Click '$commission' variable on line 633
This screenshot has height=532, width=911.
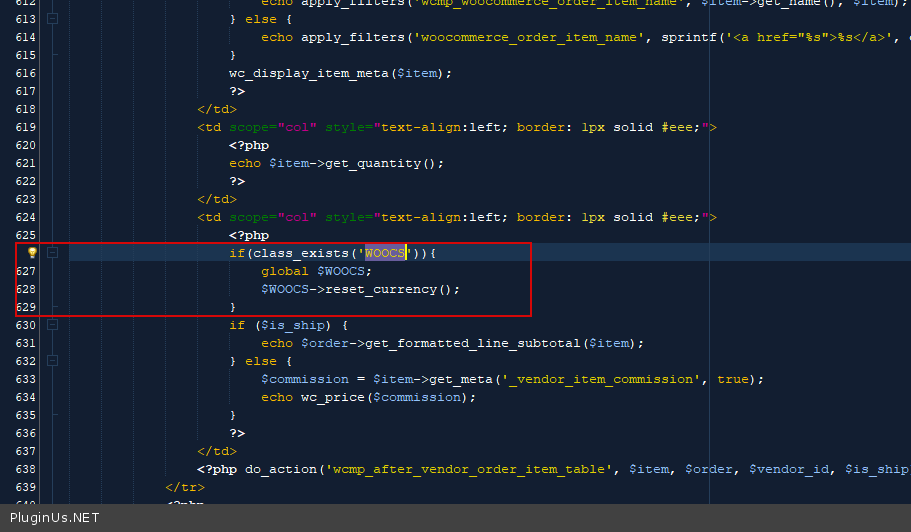point(305,379)
